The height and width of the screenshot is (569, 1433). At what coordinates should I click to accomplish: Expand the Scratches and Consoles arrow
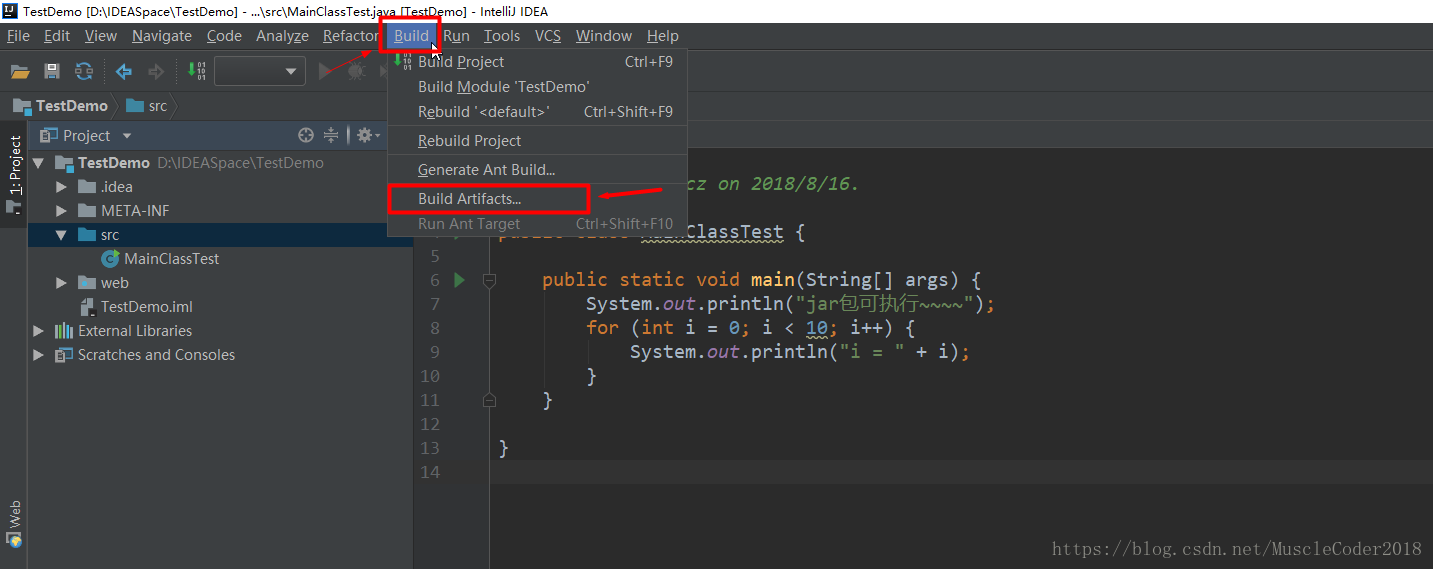click(x=38, y=355)
